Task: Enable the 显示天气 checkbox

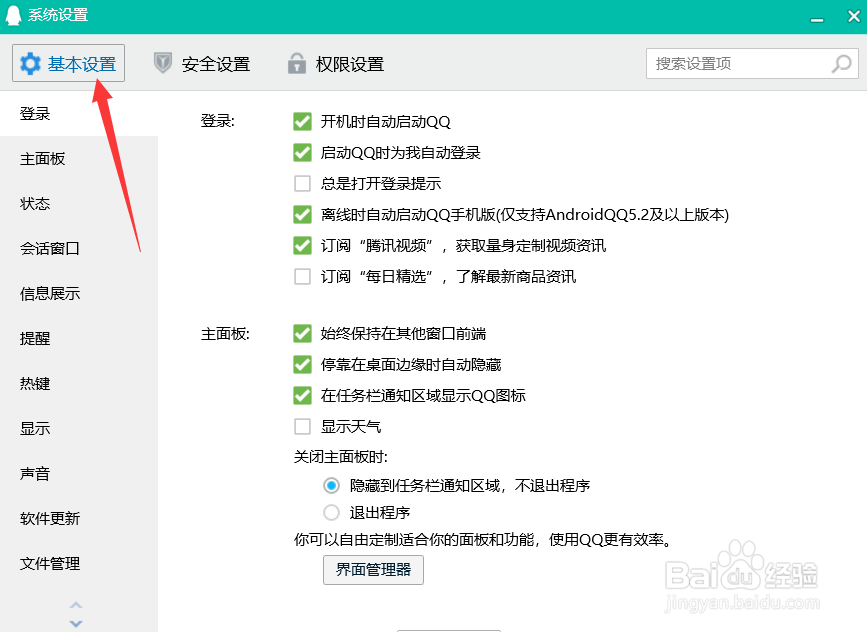Action: pyautogui.click(x=302, y=426)
